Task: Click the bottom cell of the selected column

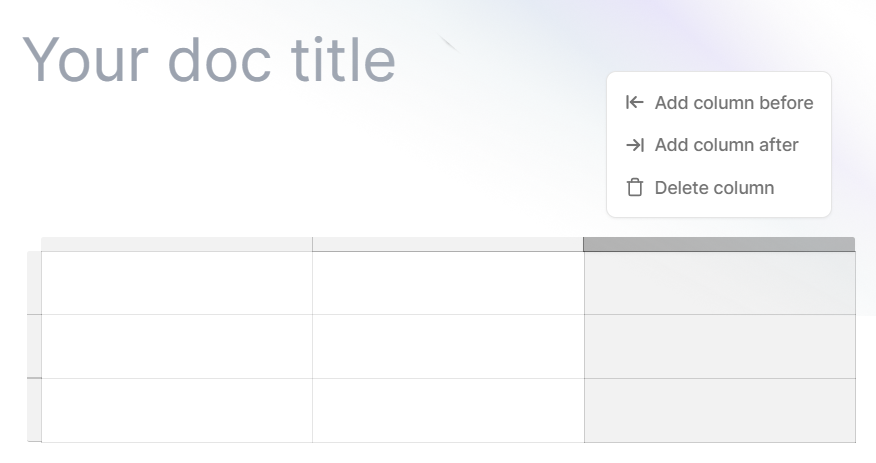Action: click(x=719, y=410)
